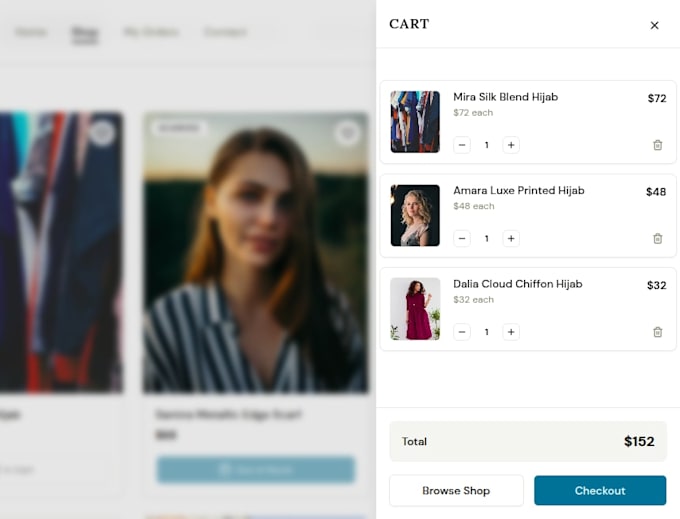Select the Dalia Cloud Chiffon Hijab title
Screen dimensions: 680x519
[517, 284]
